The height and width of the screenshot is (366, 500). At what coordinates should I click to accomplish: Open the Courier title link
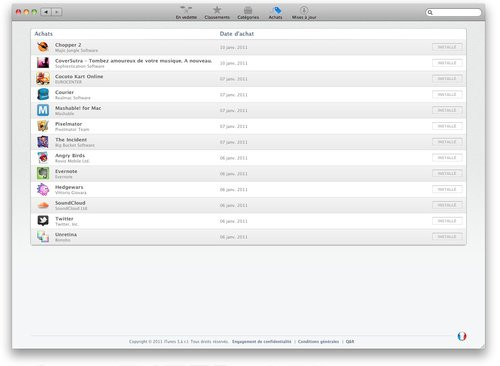64,92
